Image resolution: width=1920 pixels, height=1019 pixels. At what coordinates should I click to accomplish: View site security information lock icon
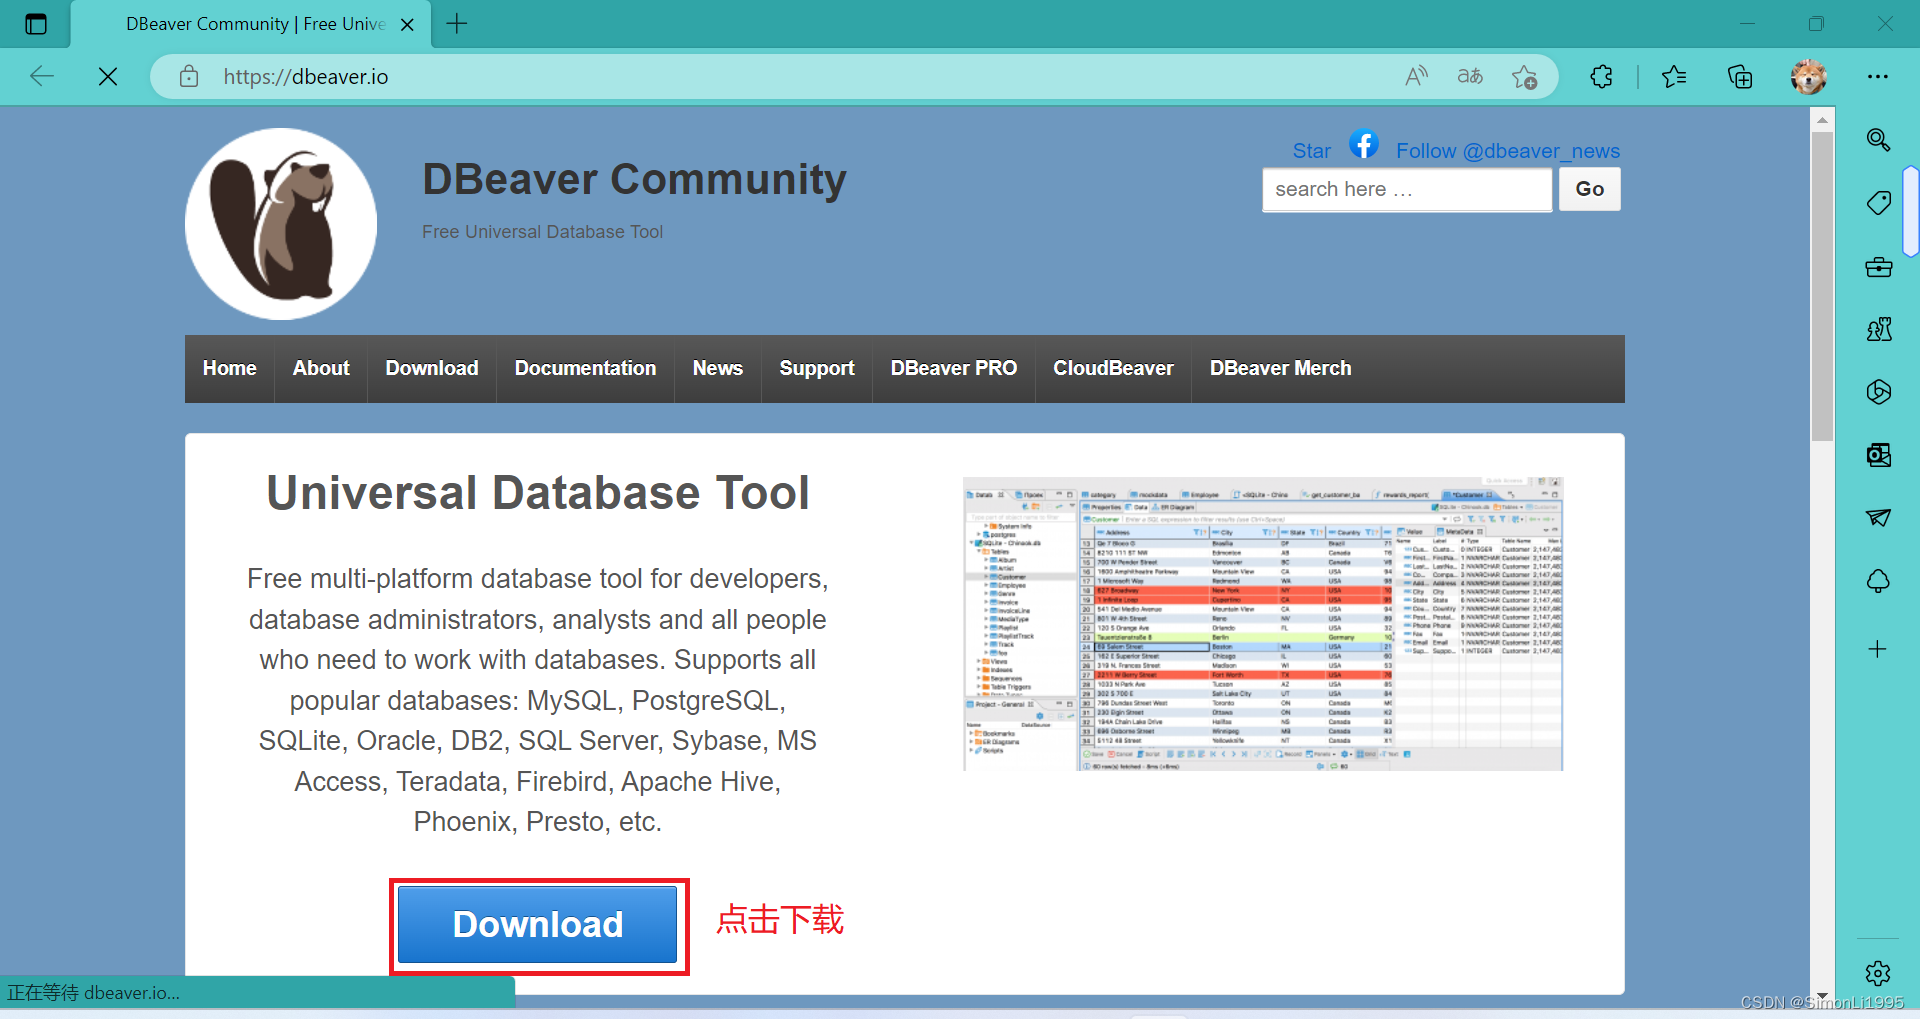click(x=189, y=76)
